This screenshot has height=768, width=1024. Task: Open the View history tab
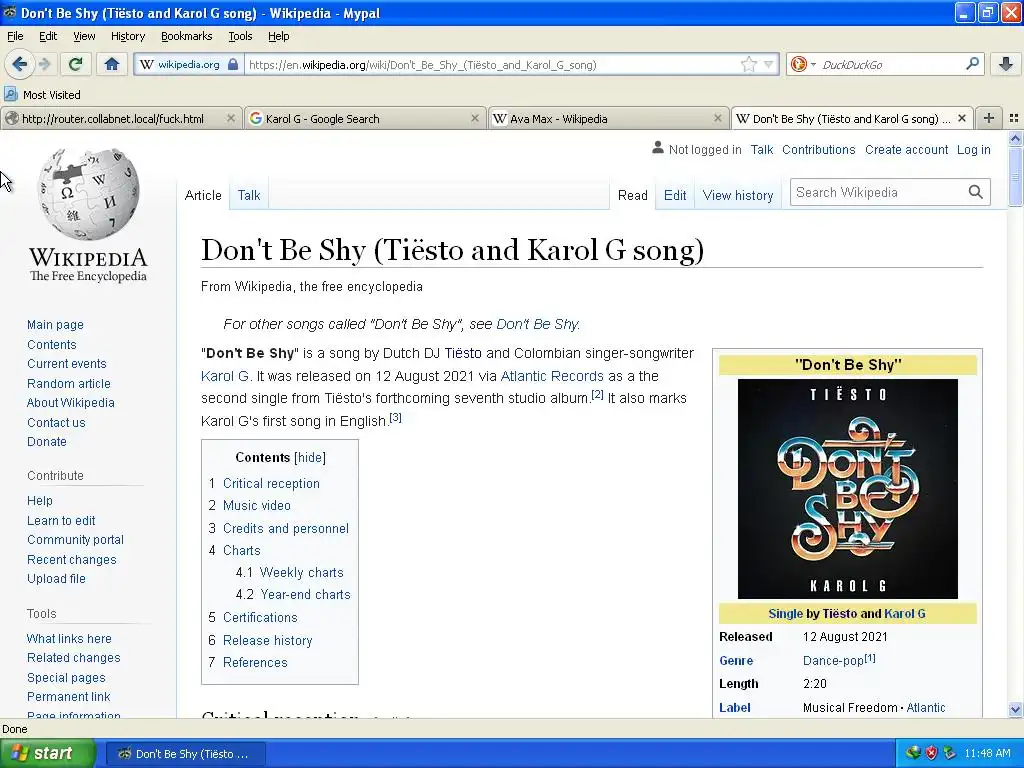(x=738, y=195)
